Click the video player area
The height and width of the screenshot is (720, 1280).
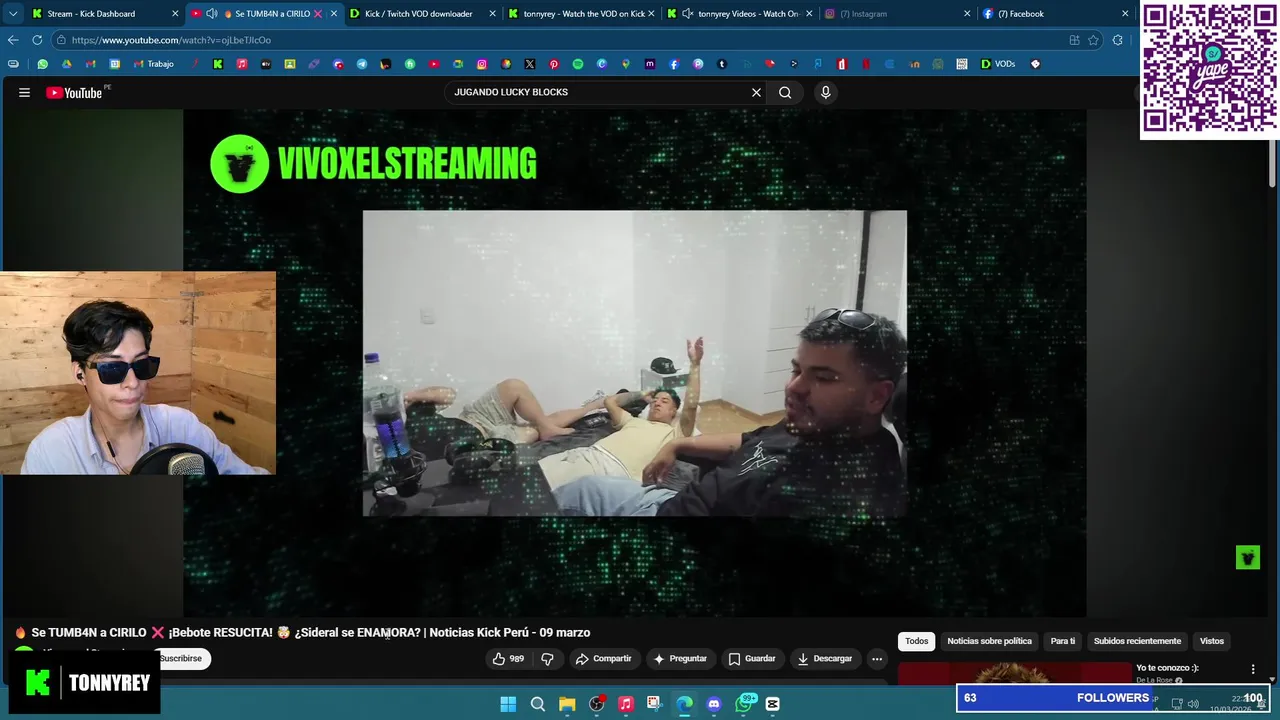point(634,363)
